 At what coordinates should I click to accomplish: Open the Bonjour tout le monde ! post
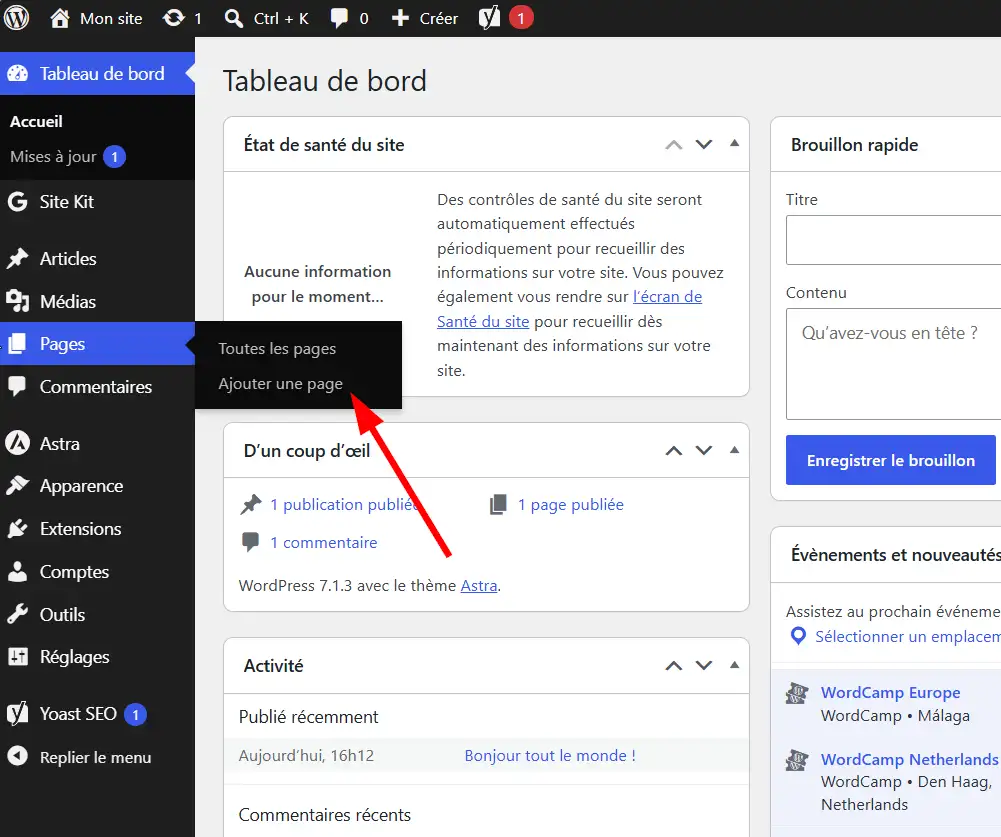(550, 755)
